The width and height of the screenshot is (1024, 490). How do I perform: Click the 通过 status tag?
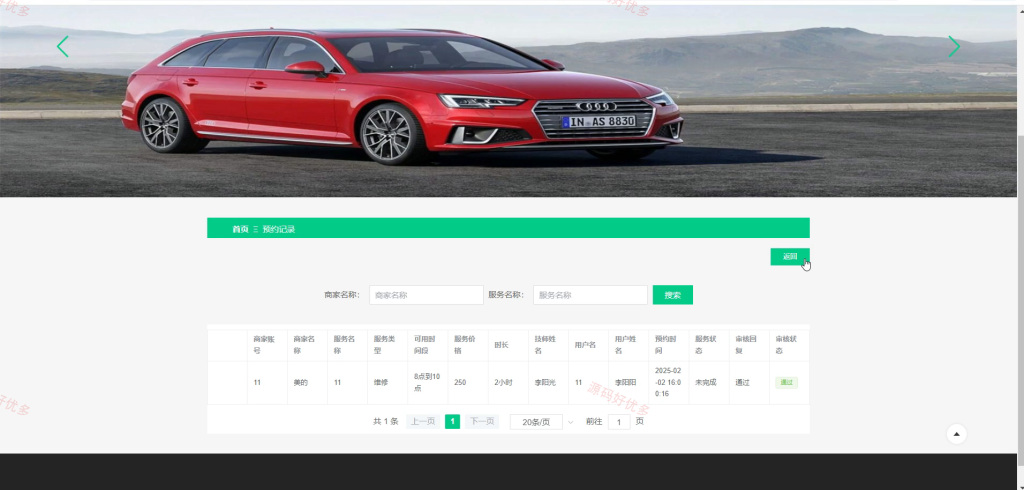[x=786, y=383]
